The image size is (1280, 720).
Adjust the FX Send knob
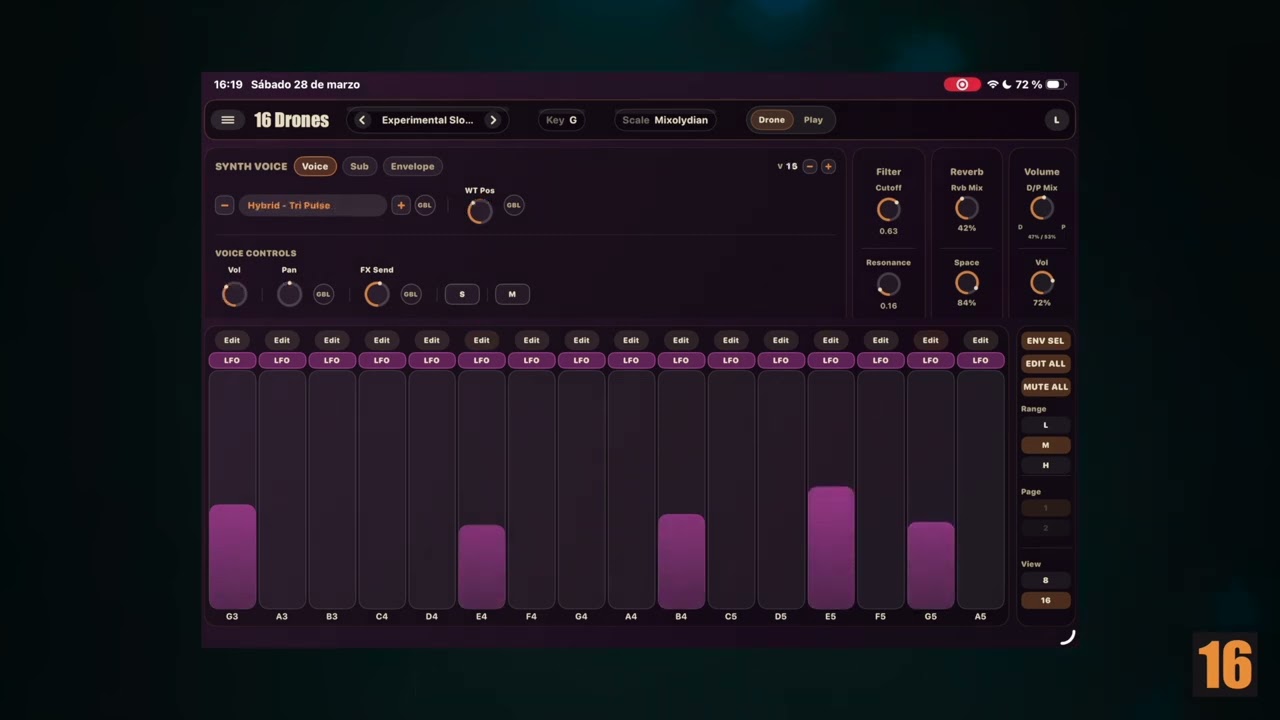tap(376, 294)
